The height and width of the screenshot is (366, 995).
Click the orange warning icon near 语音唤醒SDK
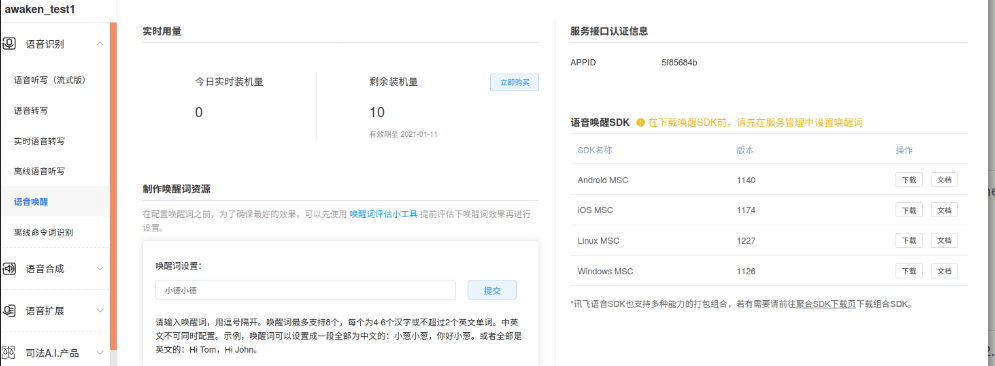pos(640,122)
